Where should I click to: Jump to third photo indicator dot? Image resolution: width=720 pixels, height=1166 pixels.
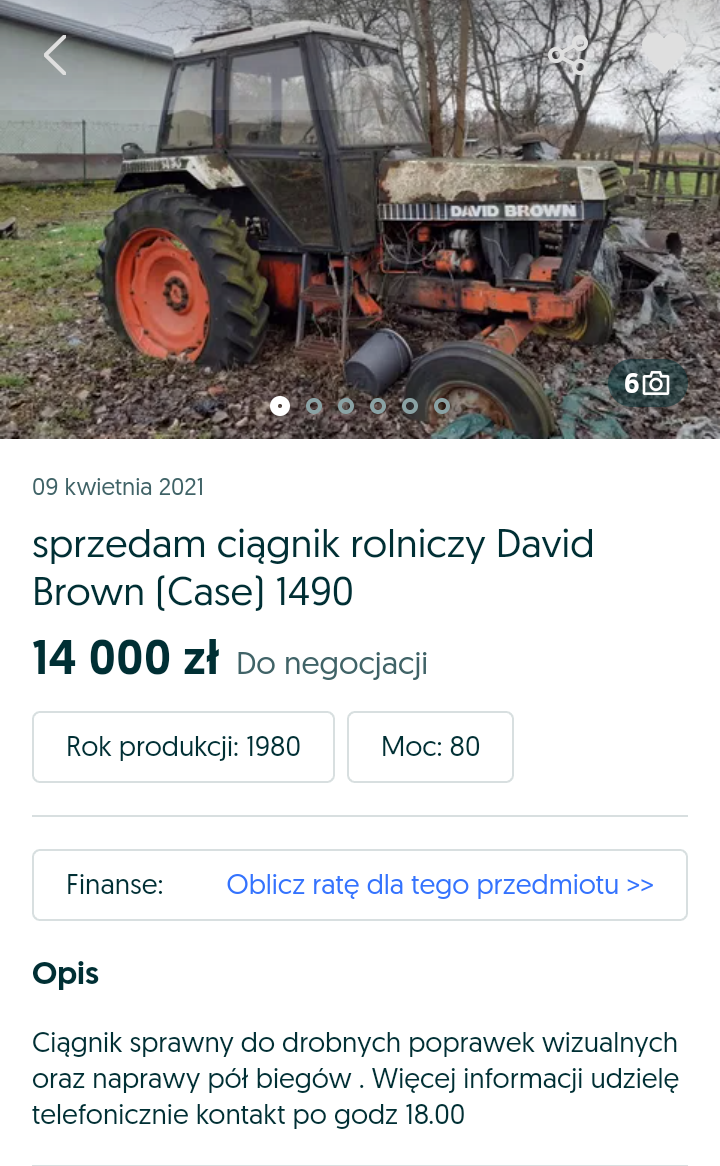(x=346, y=406)
